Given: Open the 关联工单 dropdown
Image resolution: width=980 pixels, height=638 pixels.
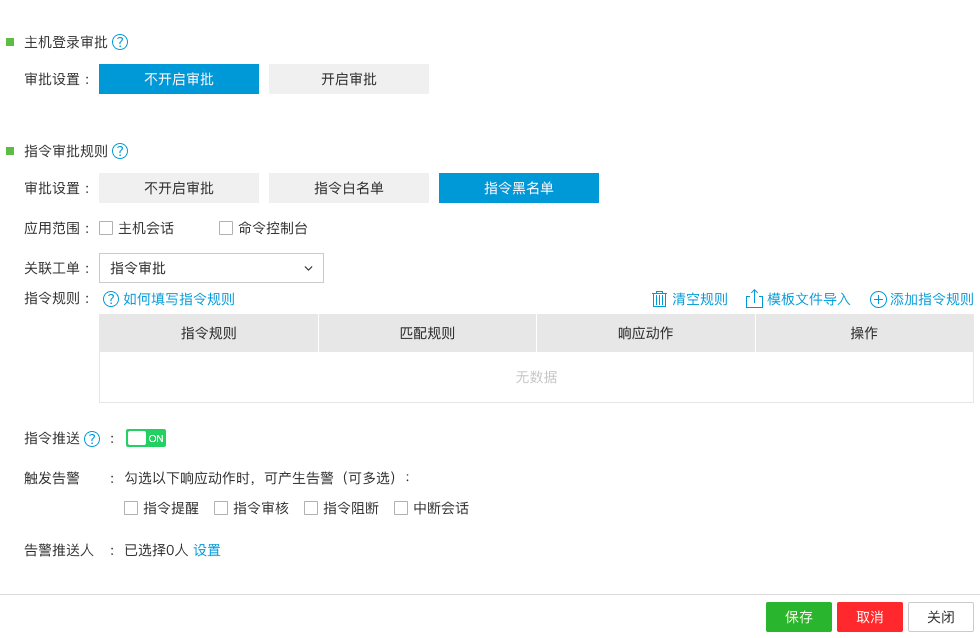Looking at the screenshot, I should coord(211,268).
